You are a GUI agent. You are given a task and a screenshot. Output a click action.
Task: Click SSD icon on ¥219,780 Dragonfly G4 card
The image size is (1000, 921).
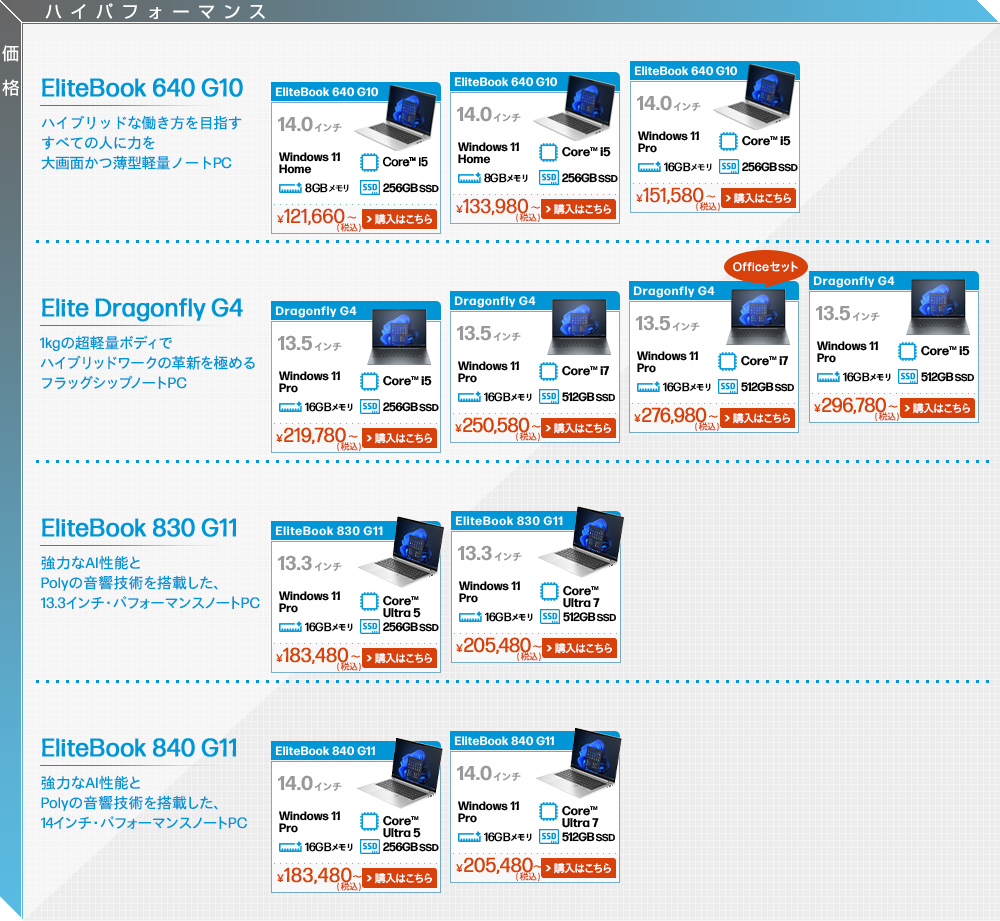pos(370,406)
